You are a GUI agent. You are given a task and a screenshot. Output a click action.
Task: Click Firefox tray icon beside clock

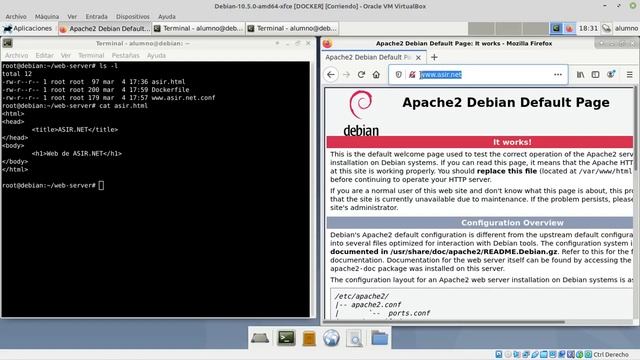click(569, 28)
